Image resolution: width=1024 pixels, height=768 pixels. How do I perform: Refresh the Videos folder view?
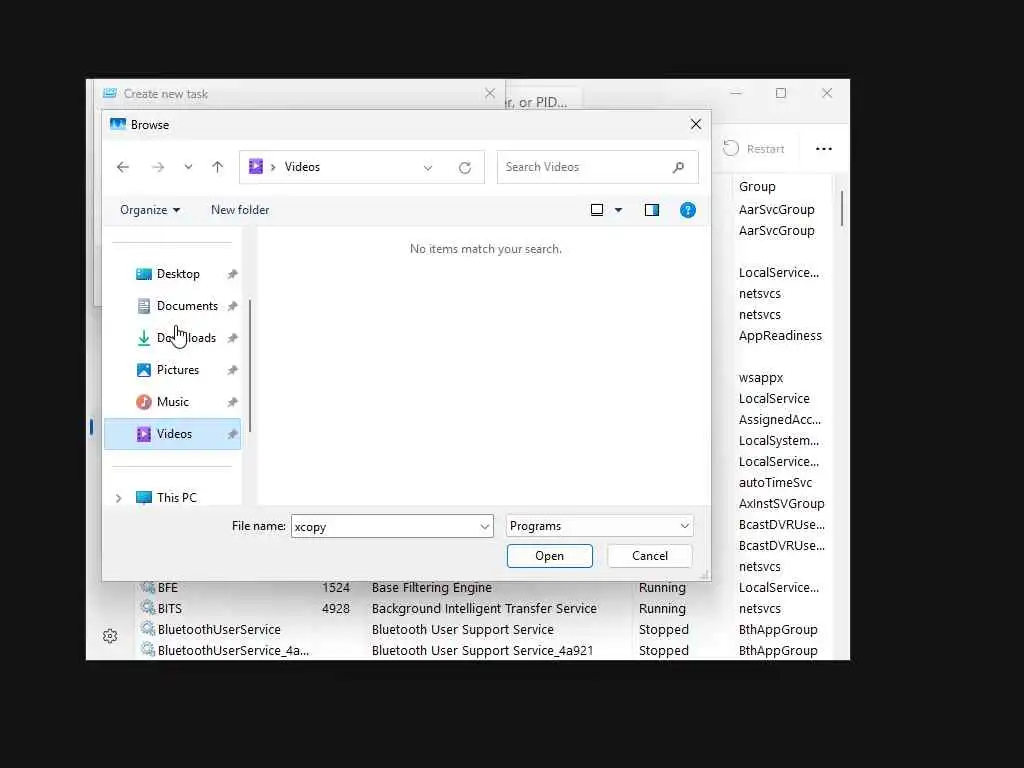pos(465,168)
